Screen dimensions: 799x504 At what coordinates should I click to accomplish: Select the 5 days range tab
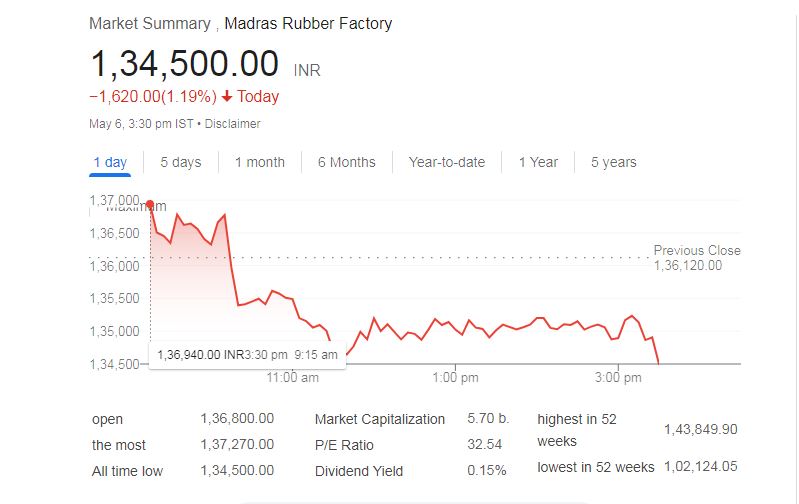pos(180,162)
